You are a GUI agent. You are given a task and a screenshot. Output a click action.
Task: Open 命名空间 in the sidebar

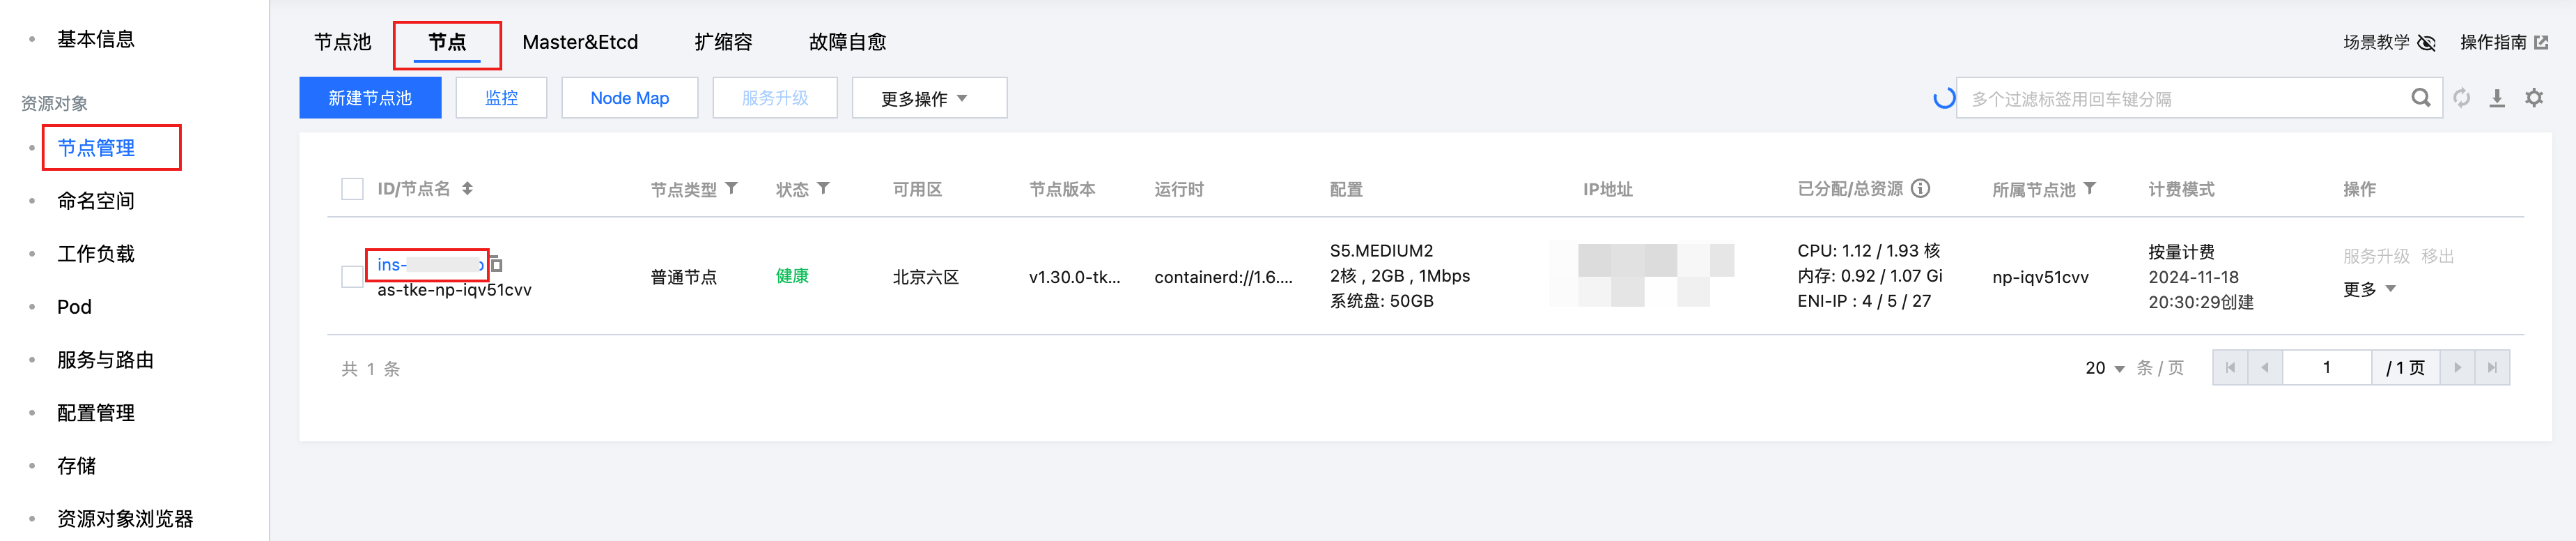click(96, 201)
